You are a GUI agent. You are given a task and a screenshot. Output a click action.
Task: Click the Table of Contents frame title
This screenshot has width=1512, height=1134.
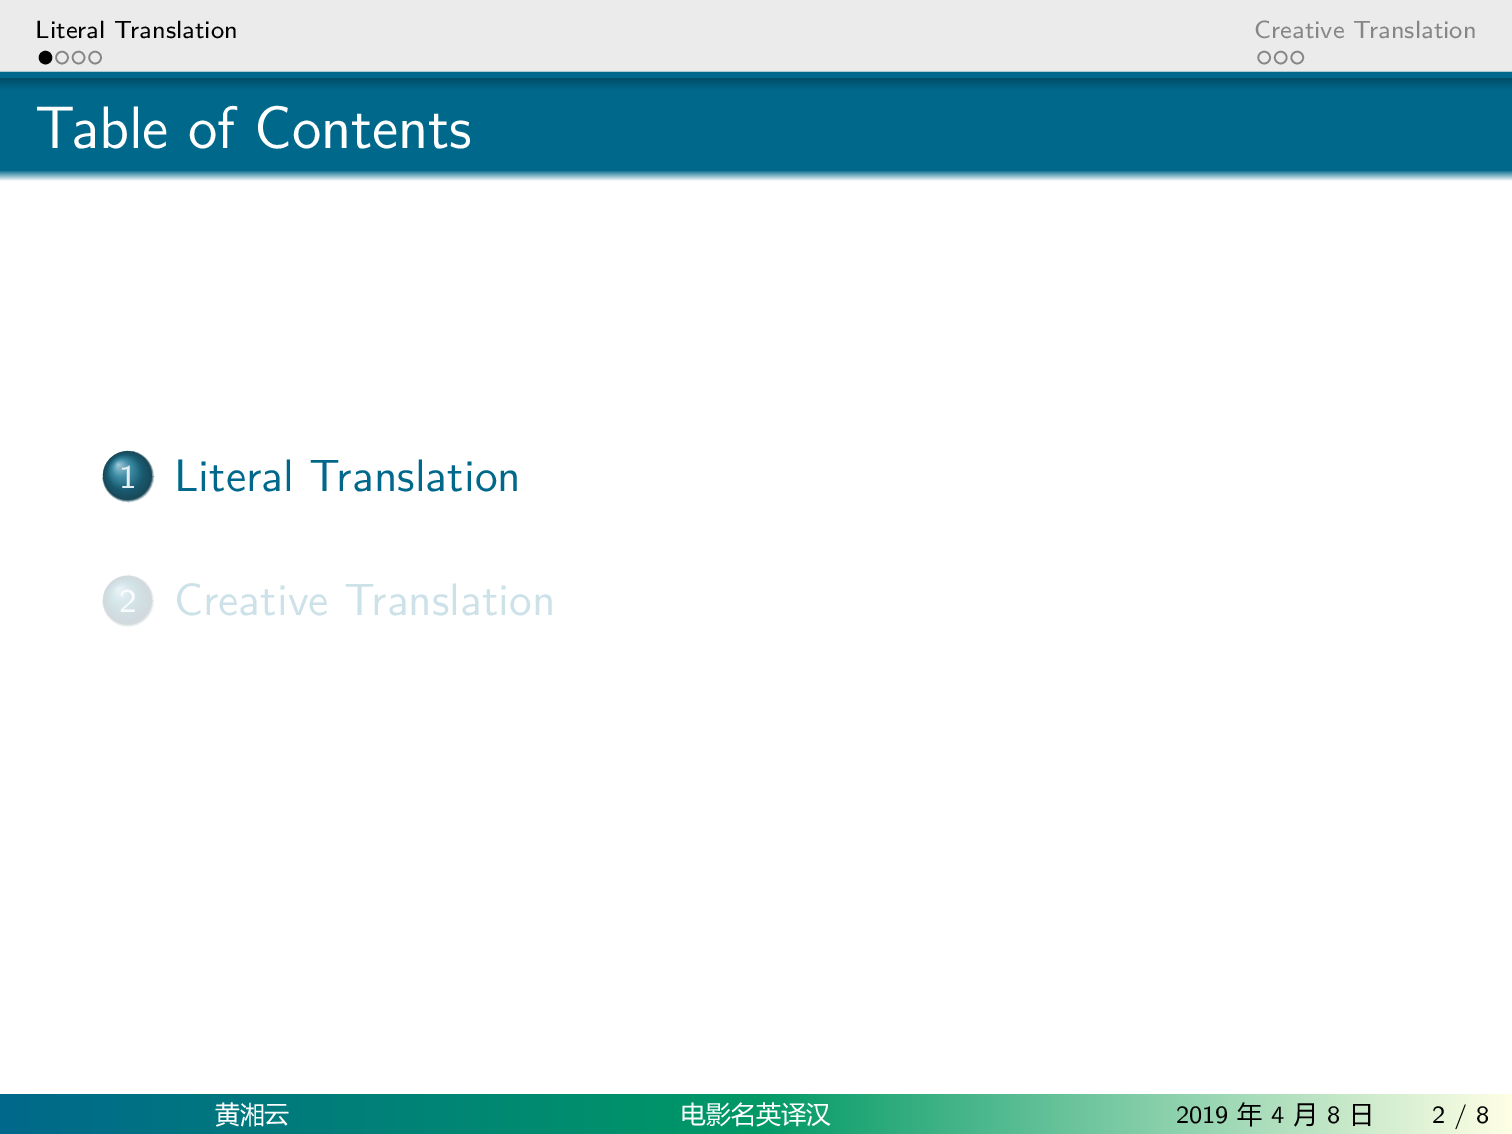[x=254, y=129]
